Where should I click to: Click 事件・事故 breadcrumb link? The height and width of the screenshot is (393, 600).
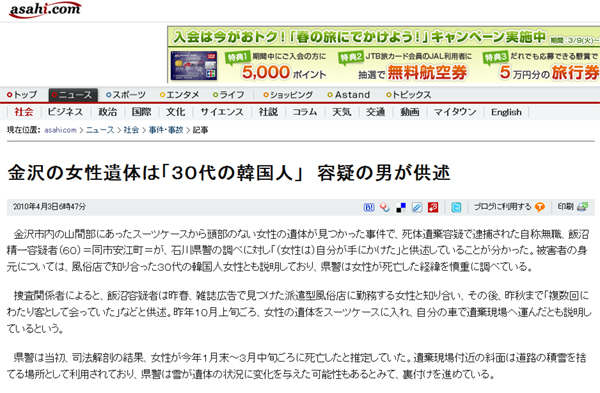tap(166, 130)
